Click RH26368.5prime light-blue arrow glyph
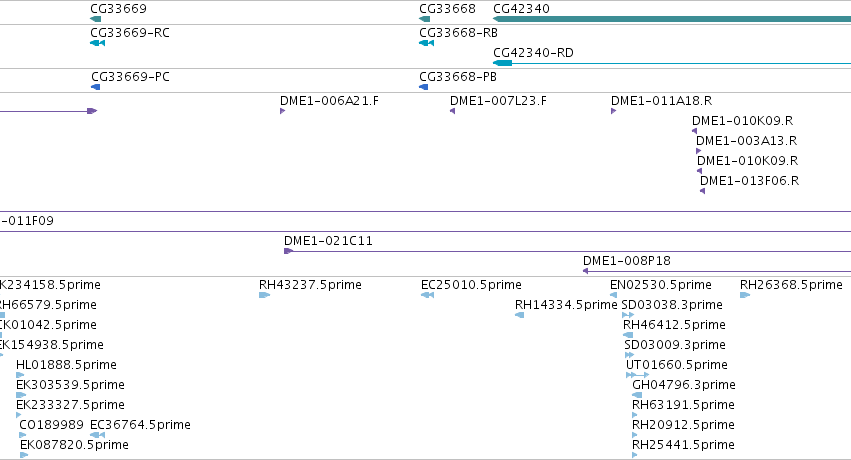The width and height of the screenshot is (851, 460). (x=745, y=295)
